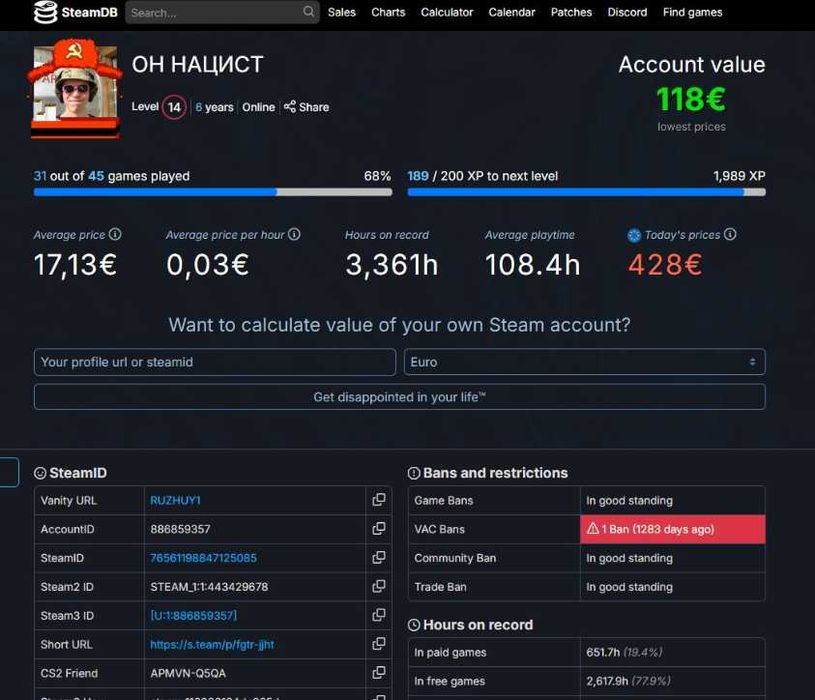This screenshot has height=700, width=815.
Task: Copy the AccountID value
Action: (379, 529)
